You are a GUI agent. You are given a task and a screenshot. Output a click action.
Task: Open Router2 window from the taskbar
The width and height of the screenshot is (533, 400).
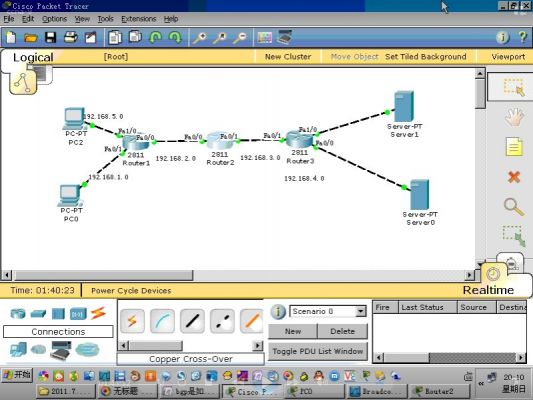click(439, 392)
